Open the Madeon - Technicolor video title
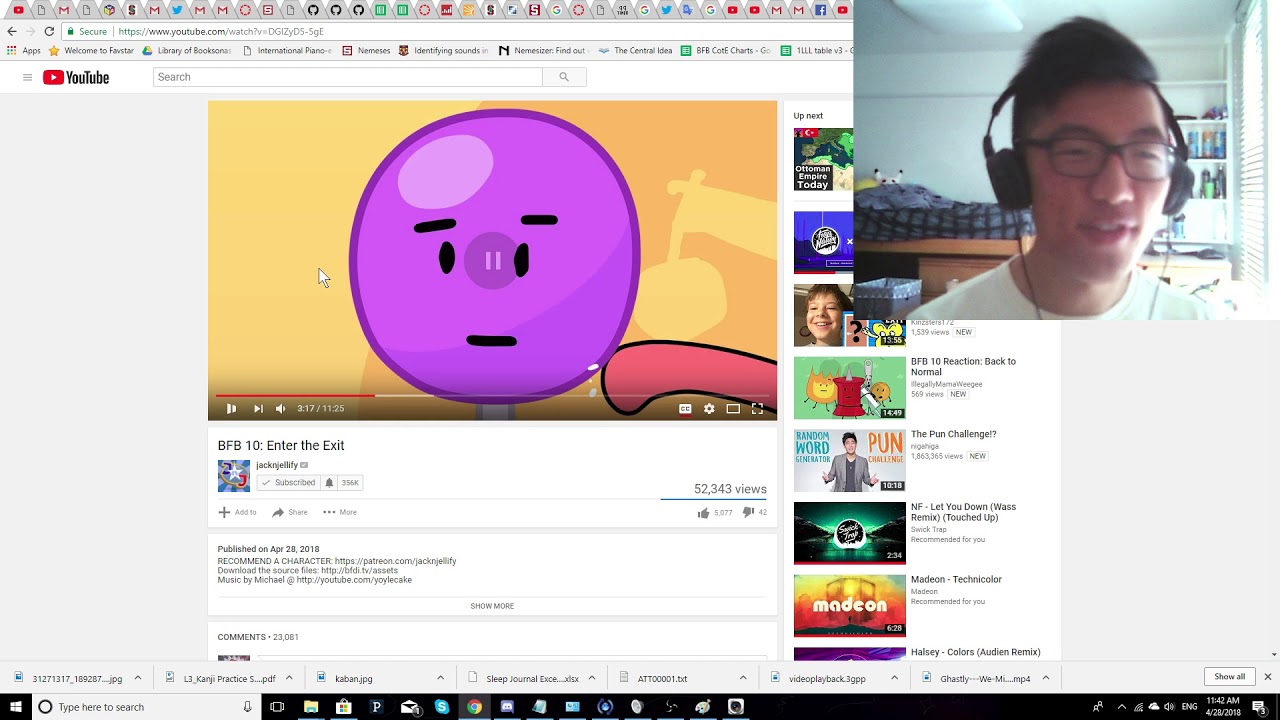 coord(956,579)
